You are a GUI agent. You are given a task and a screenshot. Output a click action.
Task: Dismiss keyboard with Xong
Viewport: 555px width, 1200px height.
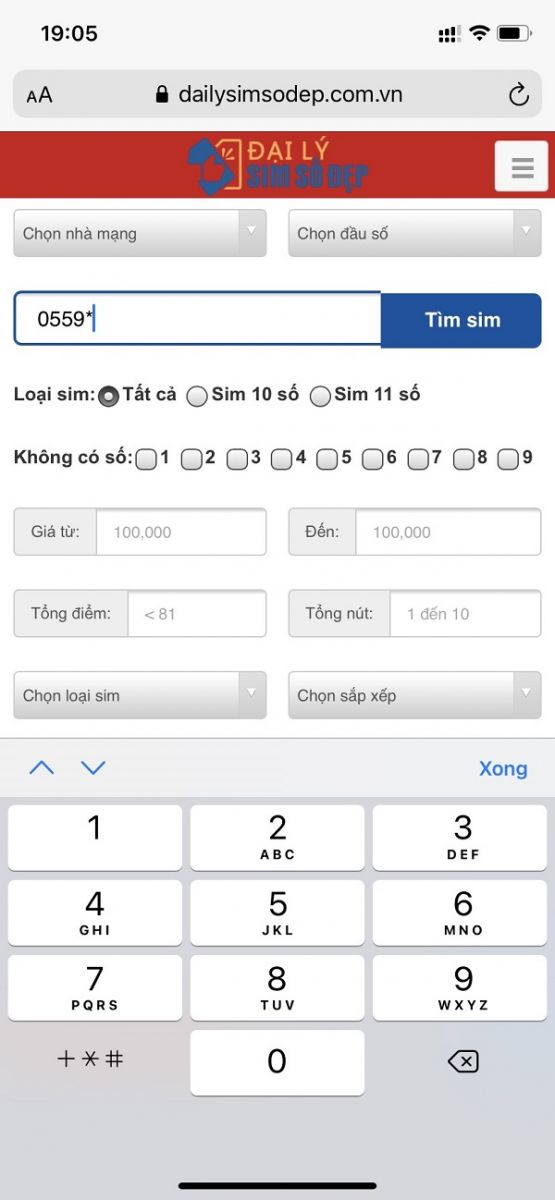(x=503, y=768)
